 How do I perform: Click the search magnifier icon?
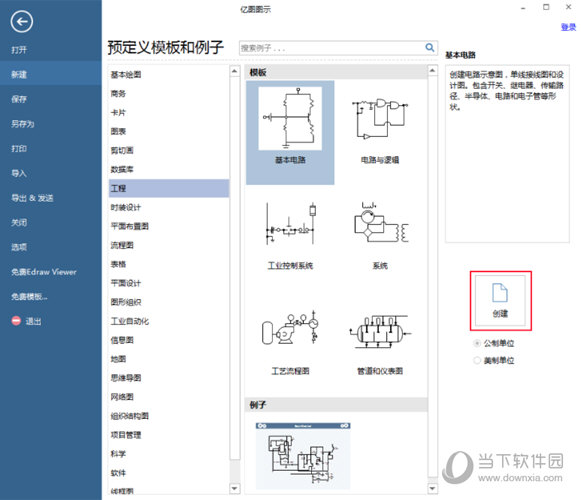point(429,47)
